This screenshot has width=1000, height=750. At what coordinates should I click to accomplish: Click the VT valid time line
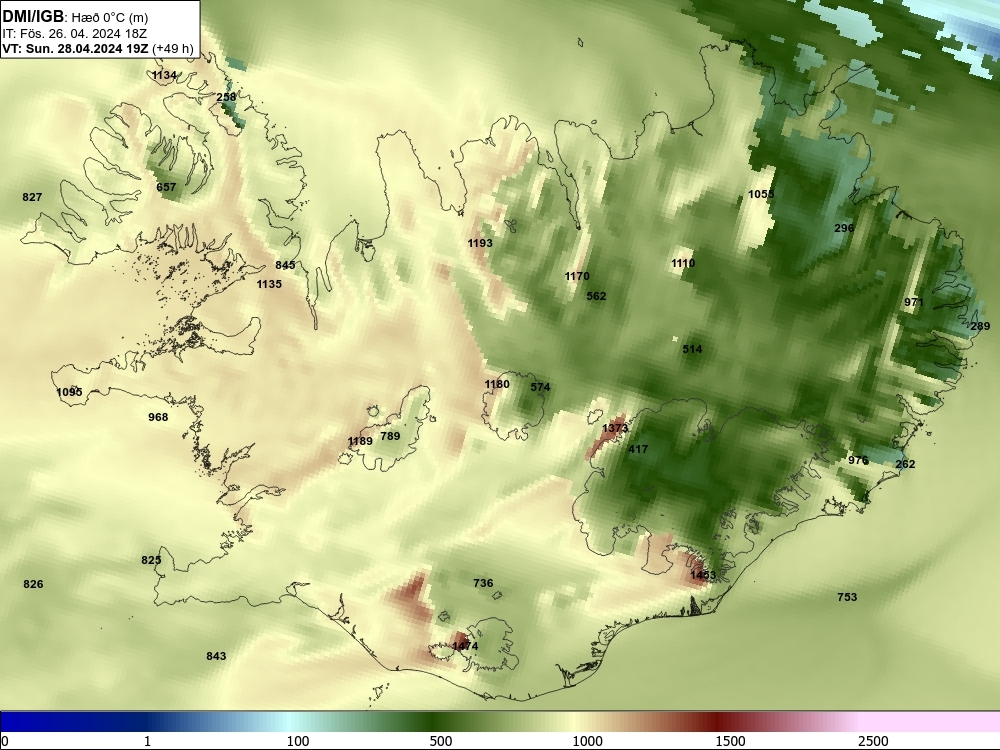[98, 48]
